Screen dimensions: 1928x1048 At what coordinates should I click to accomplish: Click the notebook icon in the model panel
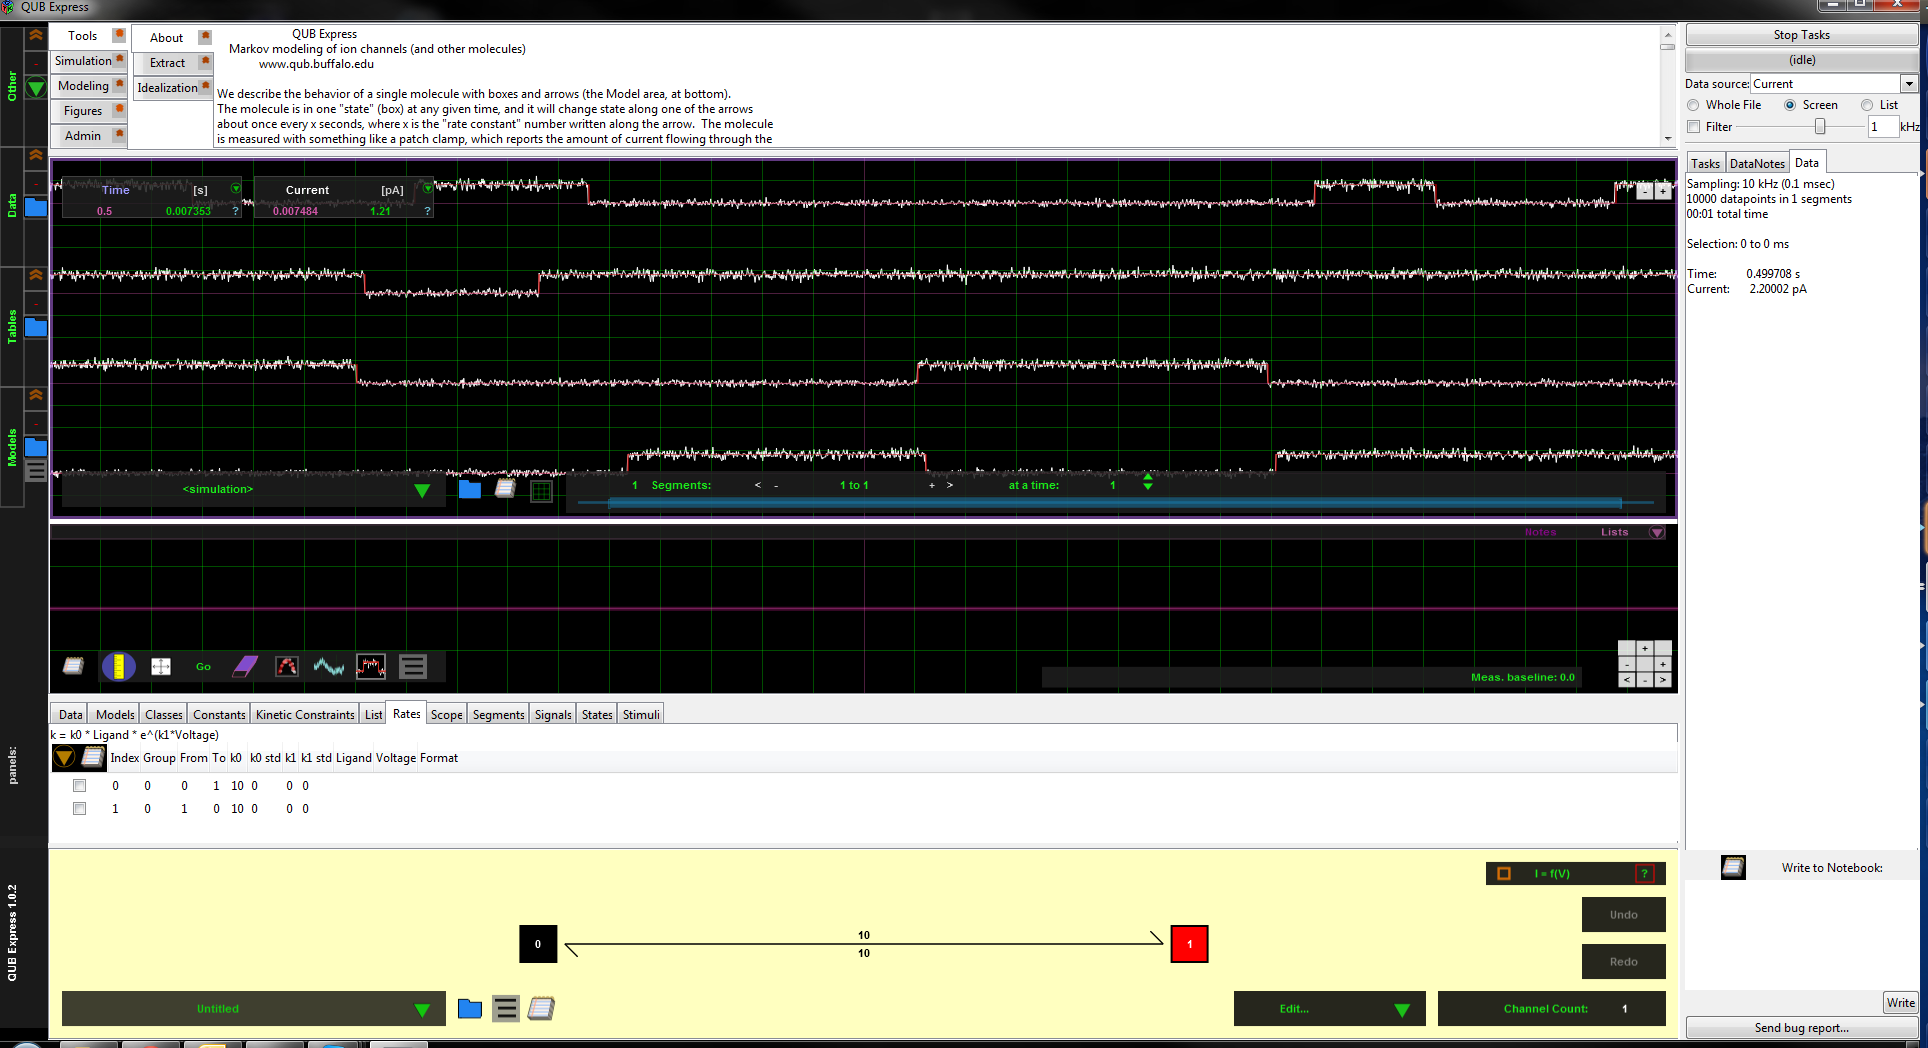tap(541, 1009)
